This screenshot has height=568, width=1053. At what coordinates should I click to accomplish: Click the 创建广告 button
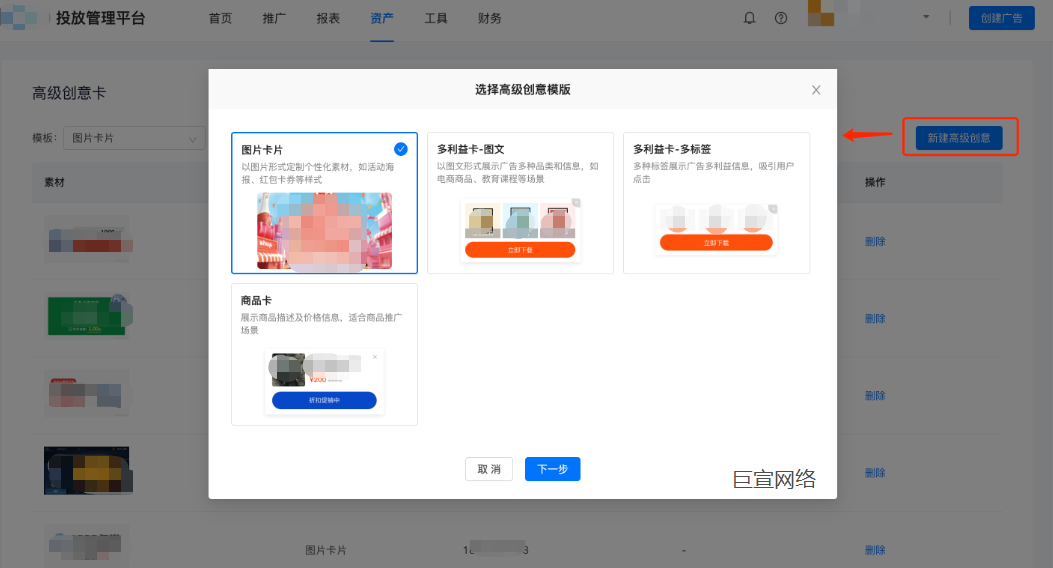pos(1001,18)
